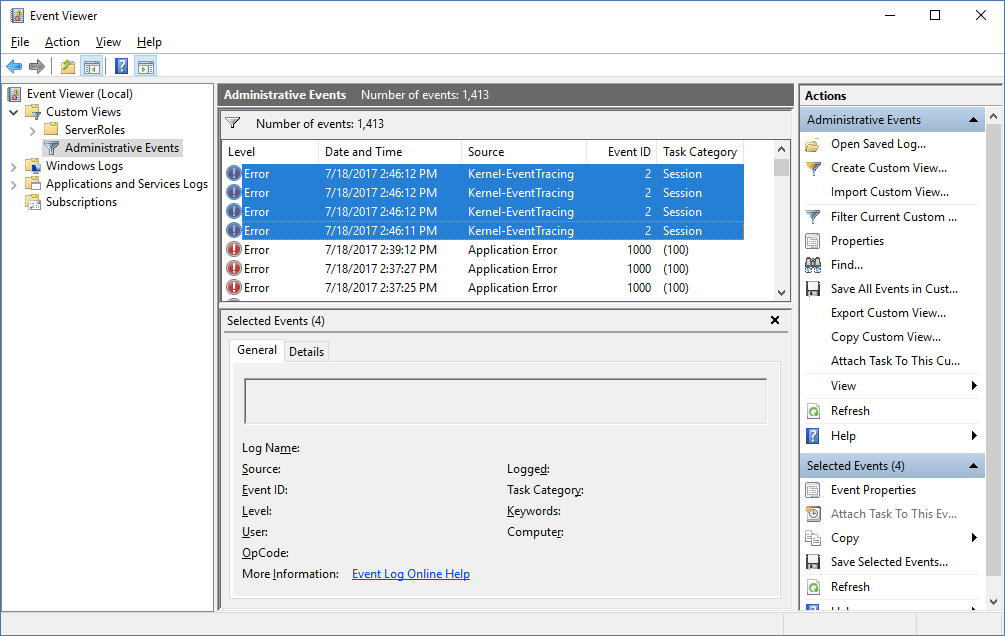
Task: Switch to the Details tab
Action: coord(306,351)
